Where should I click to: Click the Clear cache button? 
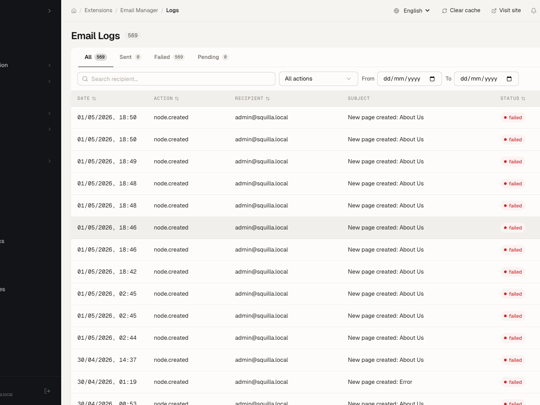click(x=461, y=11)
